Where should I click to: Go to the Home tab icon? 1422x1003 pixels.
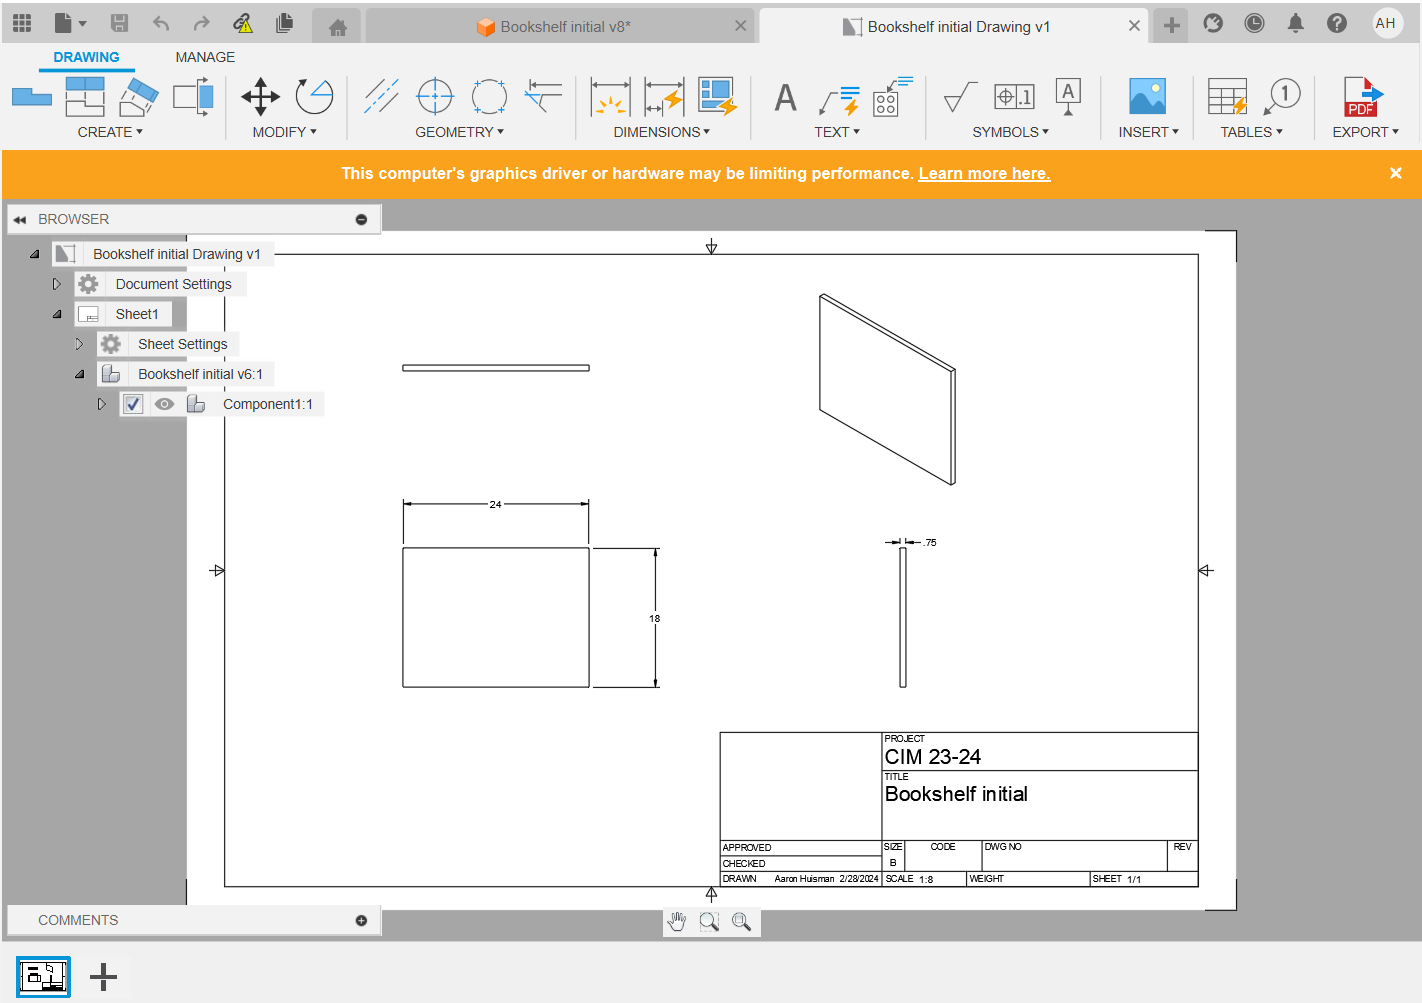click(337, 27)
